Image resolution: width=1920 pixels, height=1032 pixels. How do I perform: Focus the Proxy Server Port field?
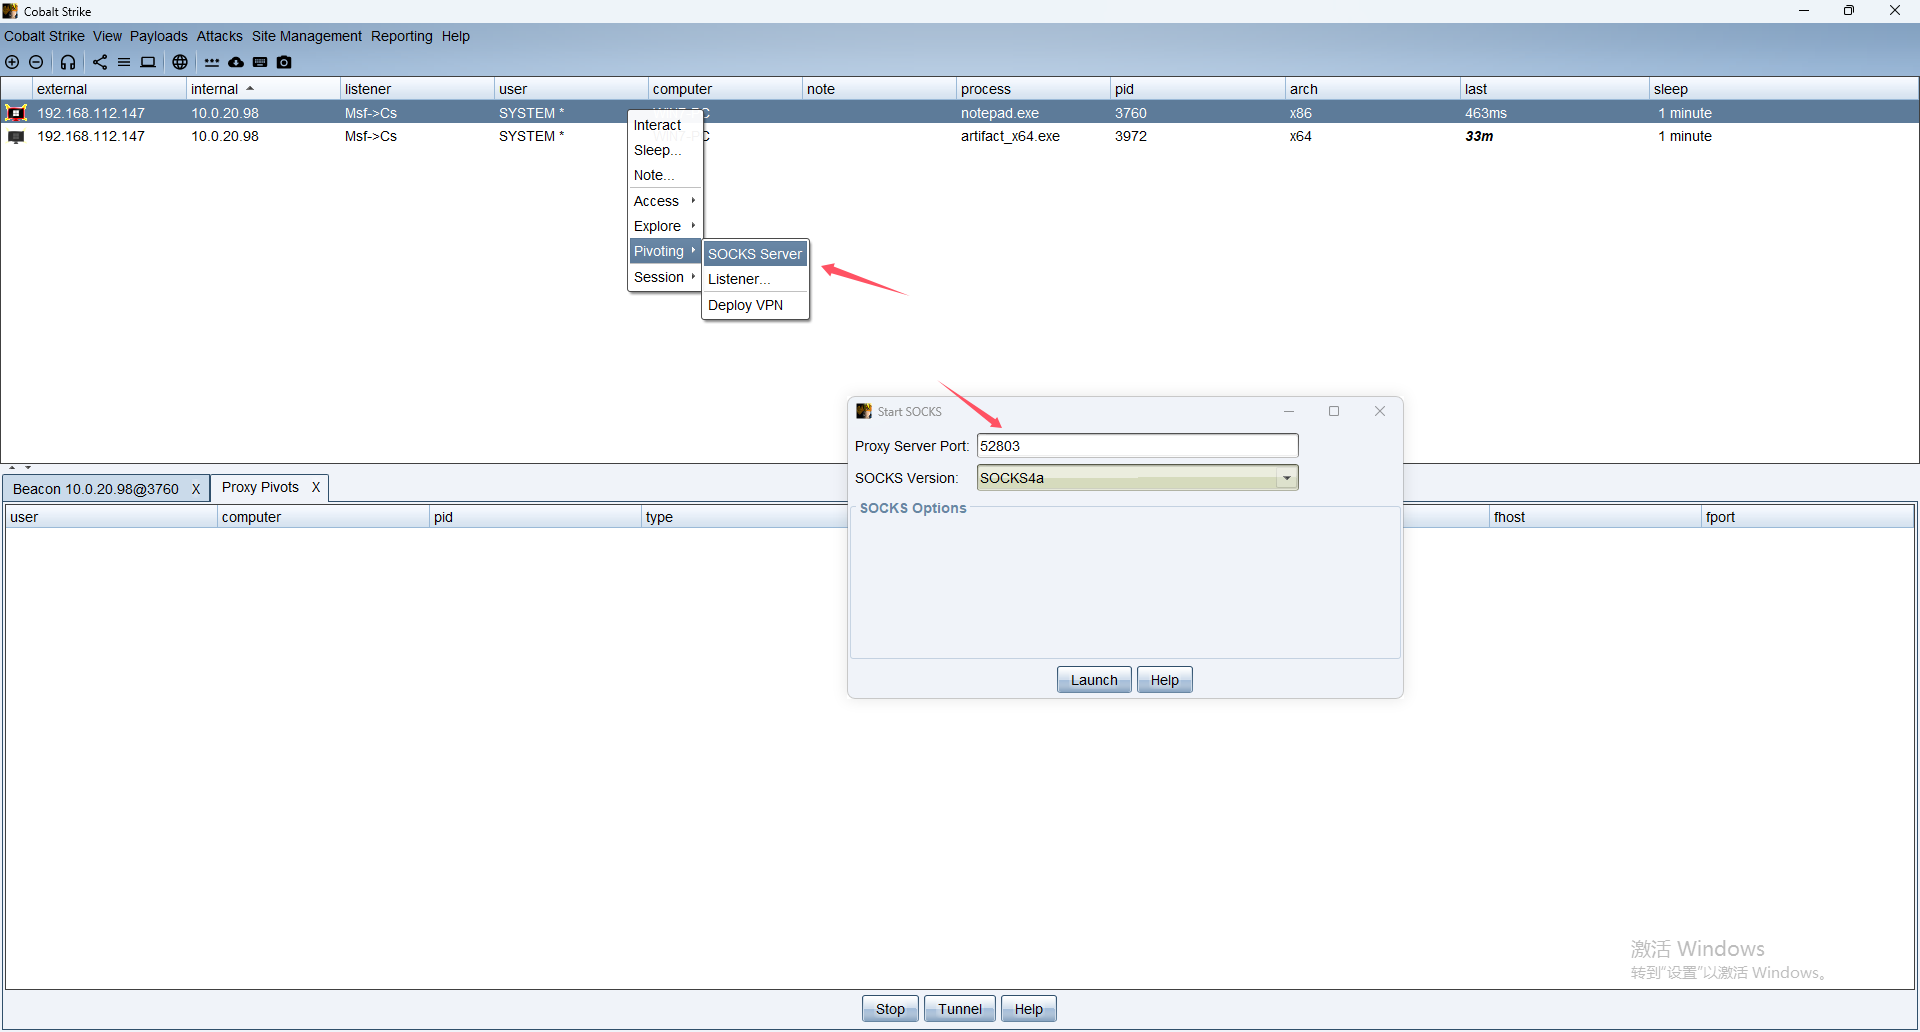[x=1137, y=446]
